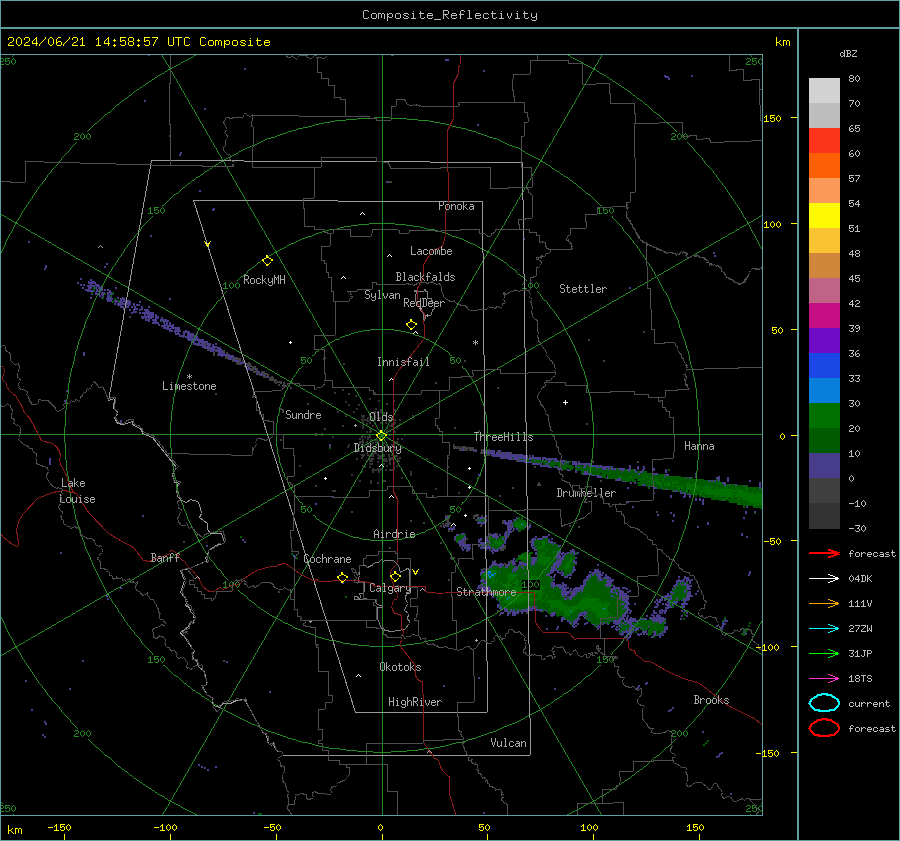Select the Brooks town label

(x=711, y=700)
